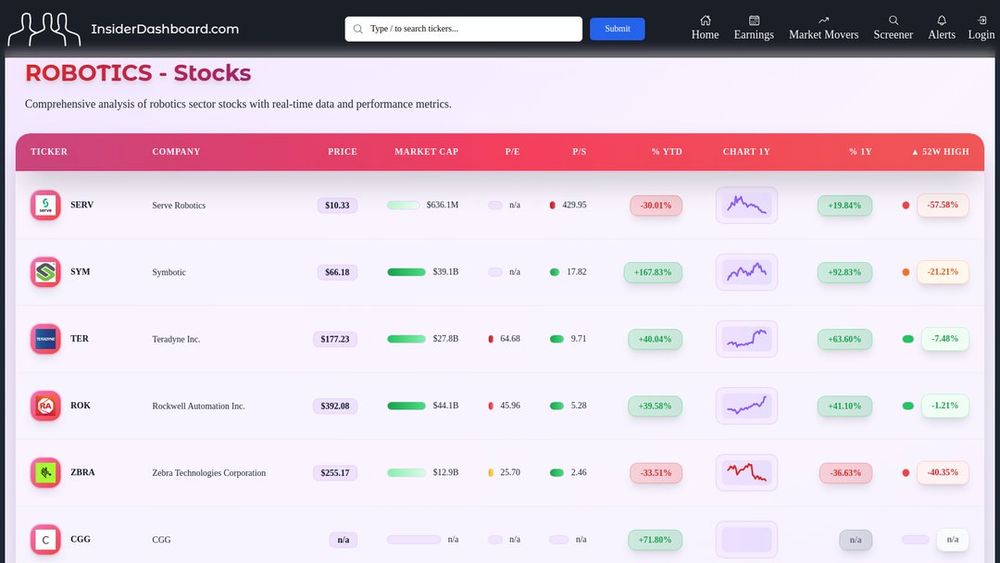Screen dimensions: 1000x563
Task: Open the TER 1Y chart thumbnail
Action: pos(746,339)
